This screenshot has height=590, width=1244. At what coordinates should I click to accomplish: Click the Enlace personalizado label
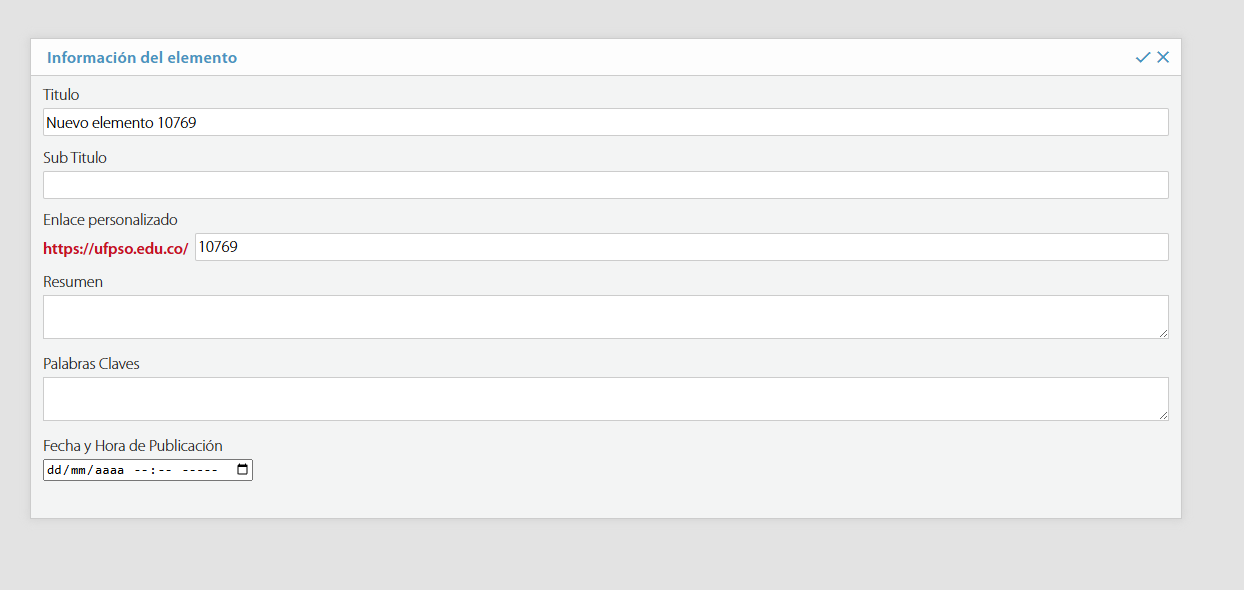pyautogui.click(x=110, y=220)
